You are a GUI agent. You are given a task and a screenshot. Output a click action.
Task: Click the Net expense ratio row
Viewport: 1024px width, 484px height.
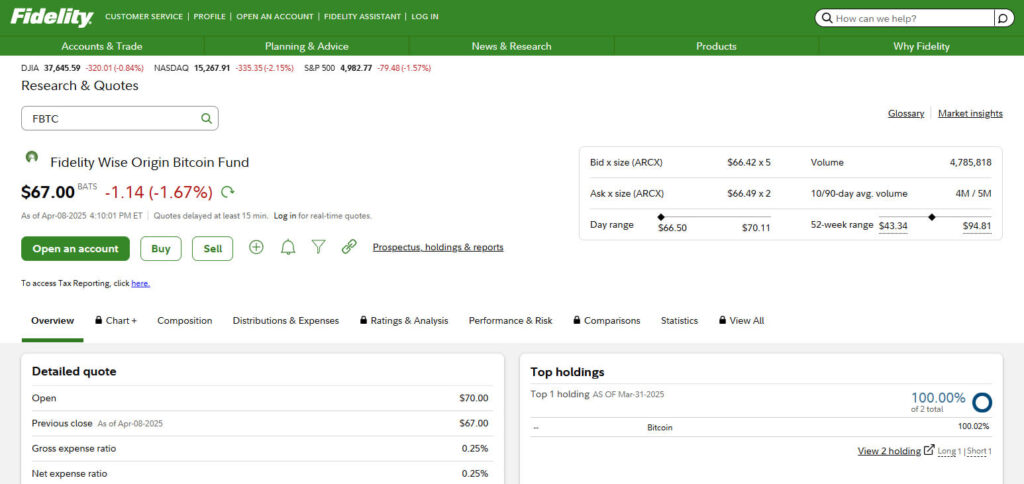pyautogui.click(x=260, y=474)
